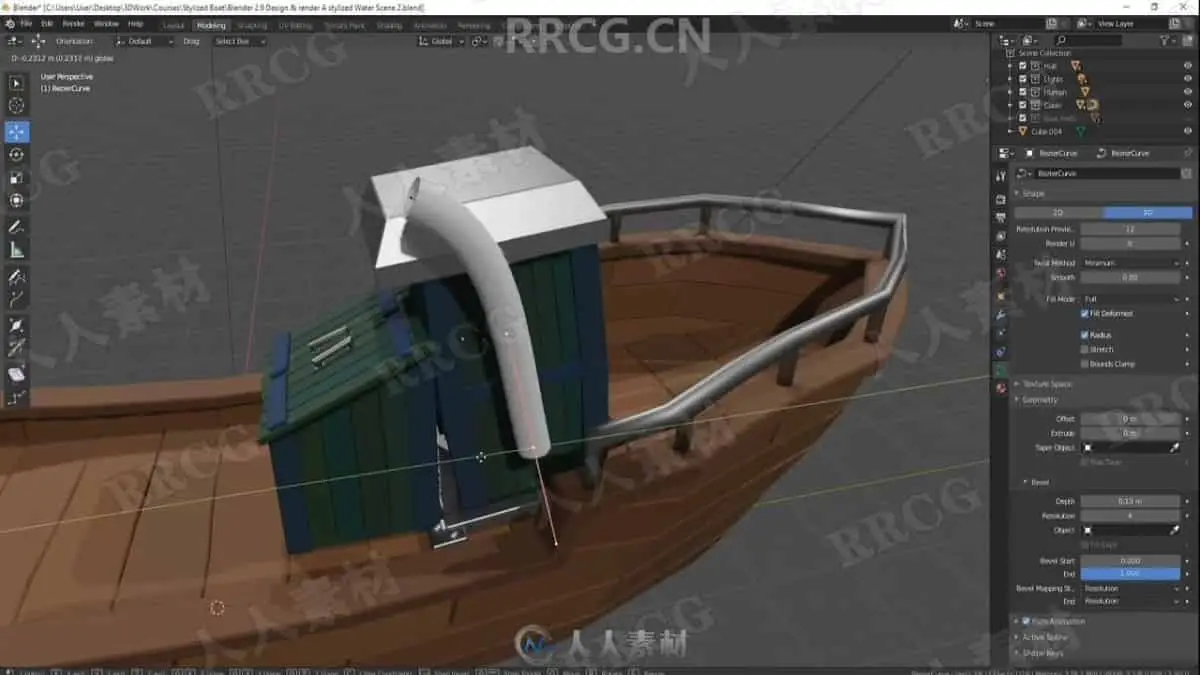This screenshot has width=1200, height=675.
Task: Click the Extrude value field
Action: click(x=1130, y=433)
